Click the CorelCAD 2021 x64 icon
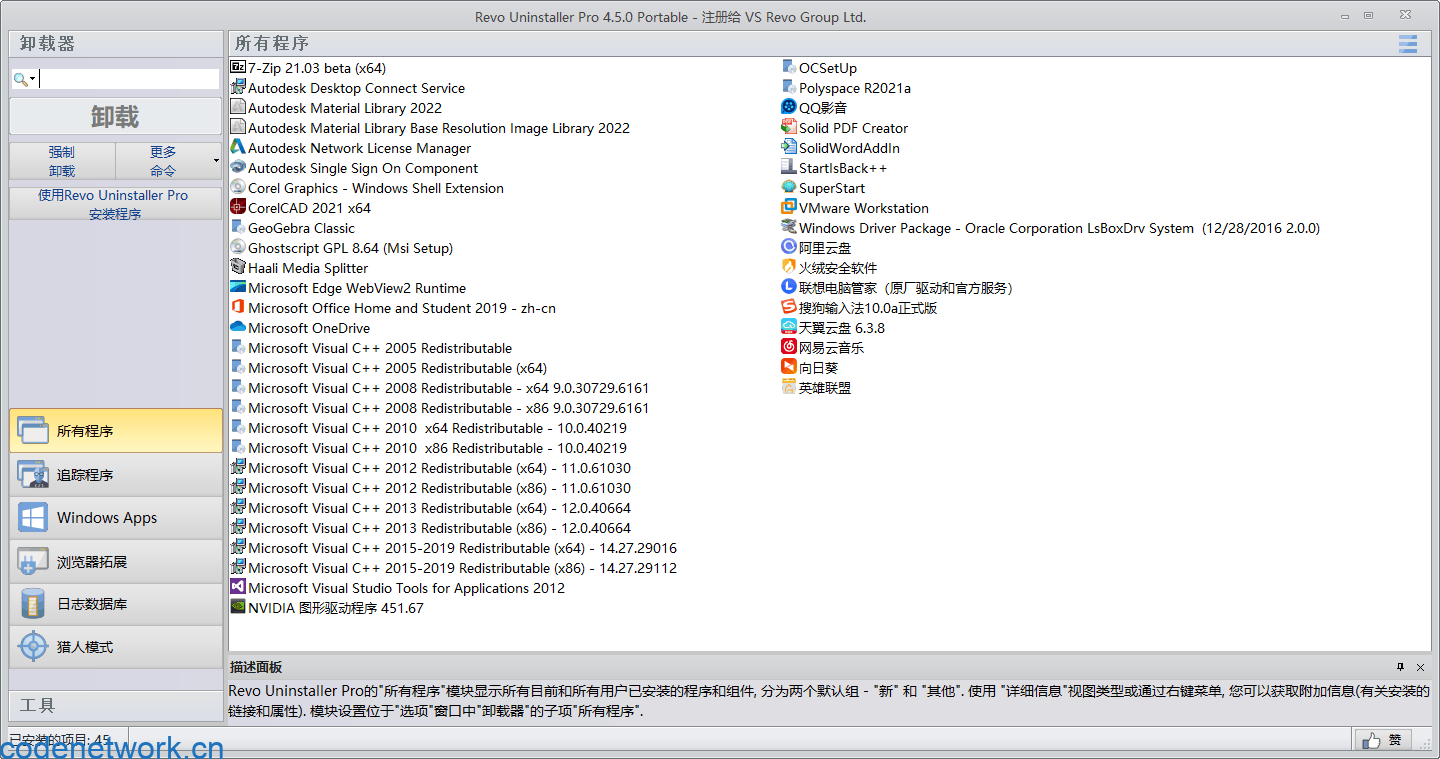 pos(238,208)
